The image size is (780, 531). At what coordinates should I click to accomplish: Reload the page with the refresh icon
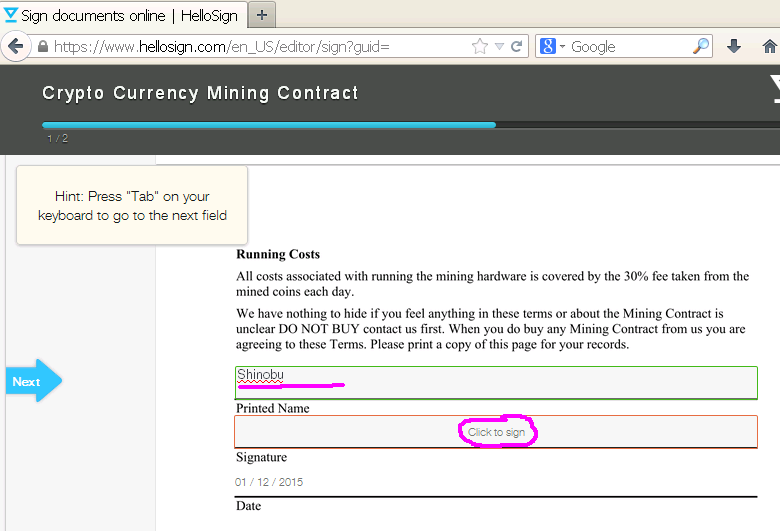(517, 46)
